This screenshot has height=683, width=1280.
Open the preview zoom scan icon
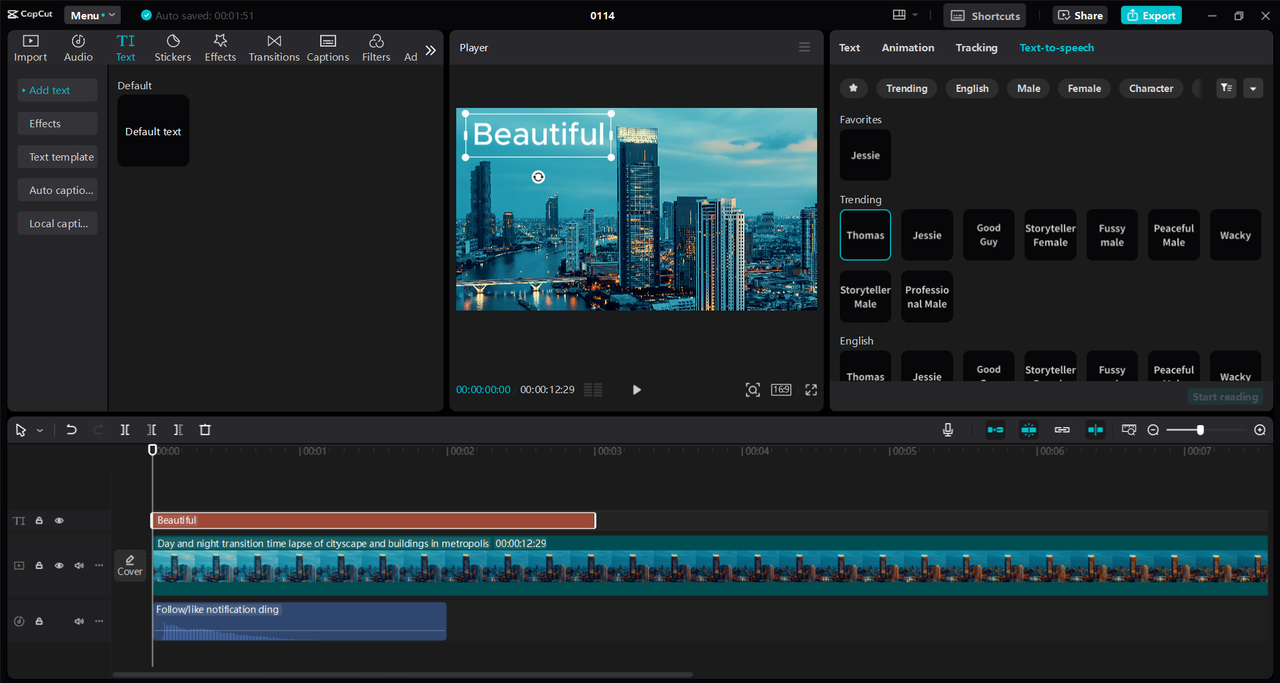(753, 390)
